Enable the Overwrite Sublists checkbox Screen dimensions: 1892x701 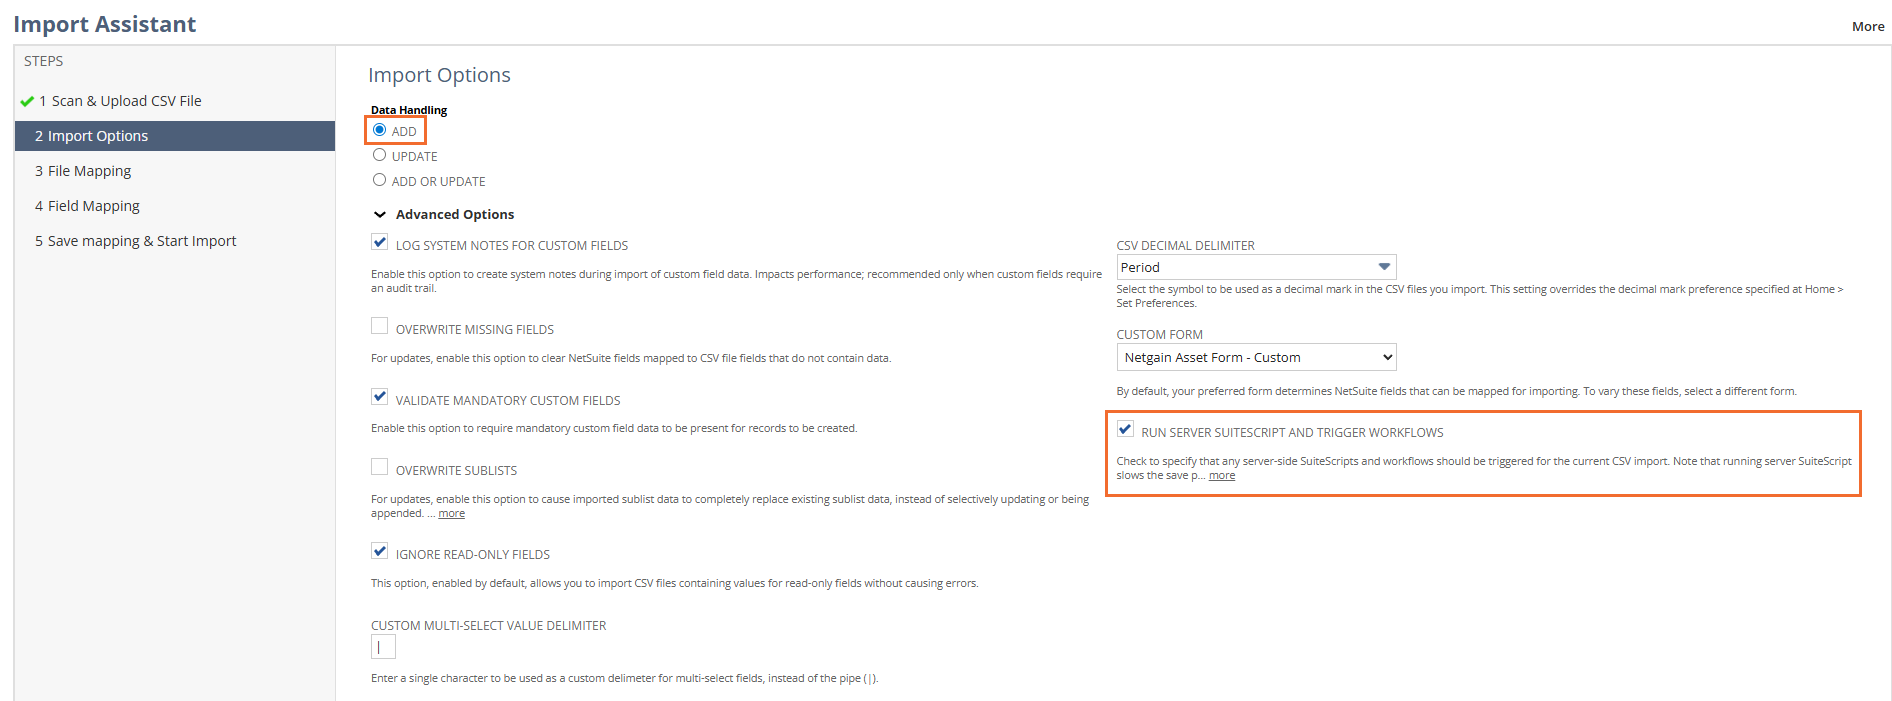click(x=379, y=466)
